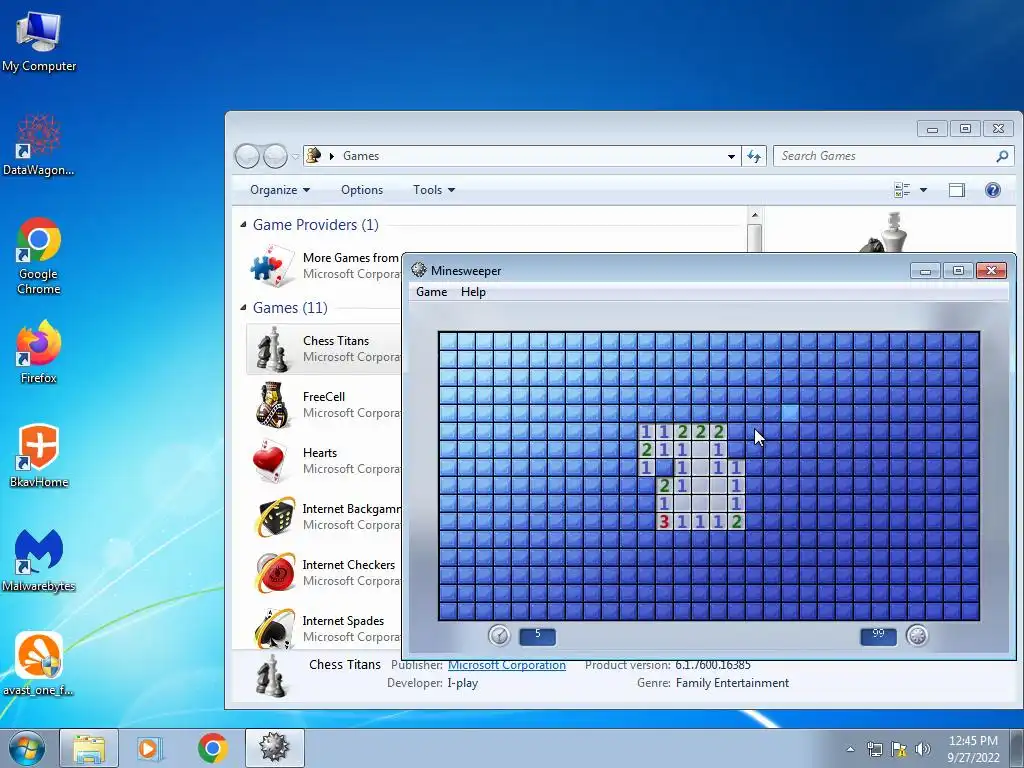
Task: Click the change view icon in Games toolbar
Action: [902, 190]
